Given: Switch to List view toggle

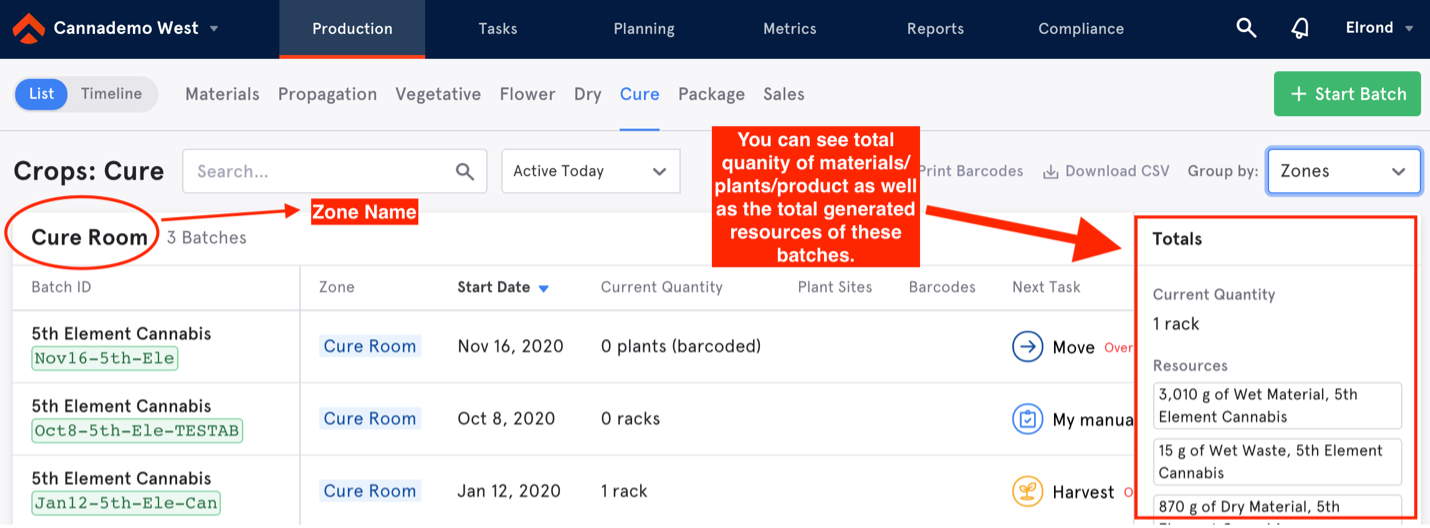Looking at the screenshot, I should [41, 94].
